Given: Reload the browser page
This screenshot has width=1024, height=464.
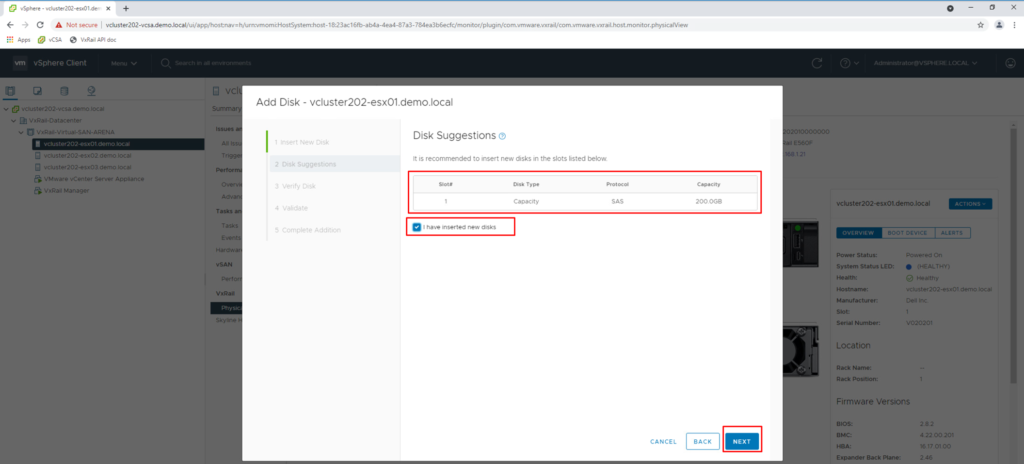Looking at the screenshot, I should (x=40, y=25).
